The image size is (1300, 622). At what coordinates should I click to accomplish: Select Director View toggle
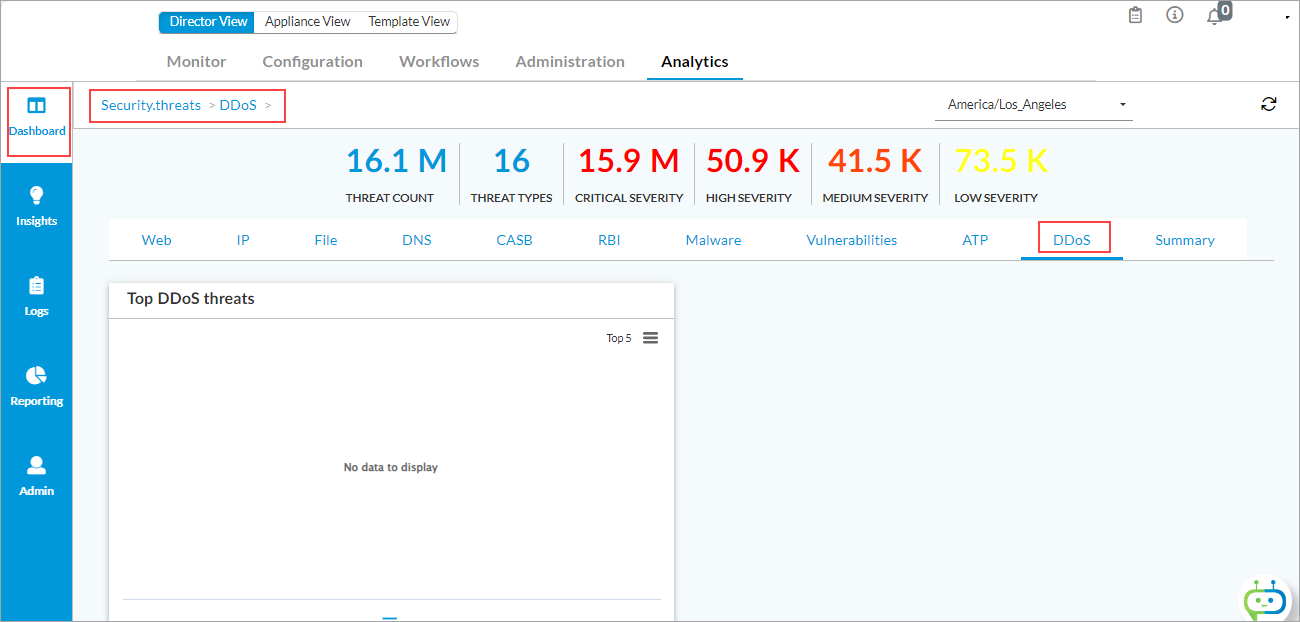click(208, 21)
